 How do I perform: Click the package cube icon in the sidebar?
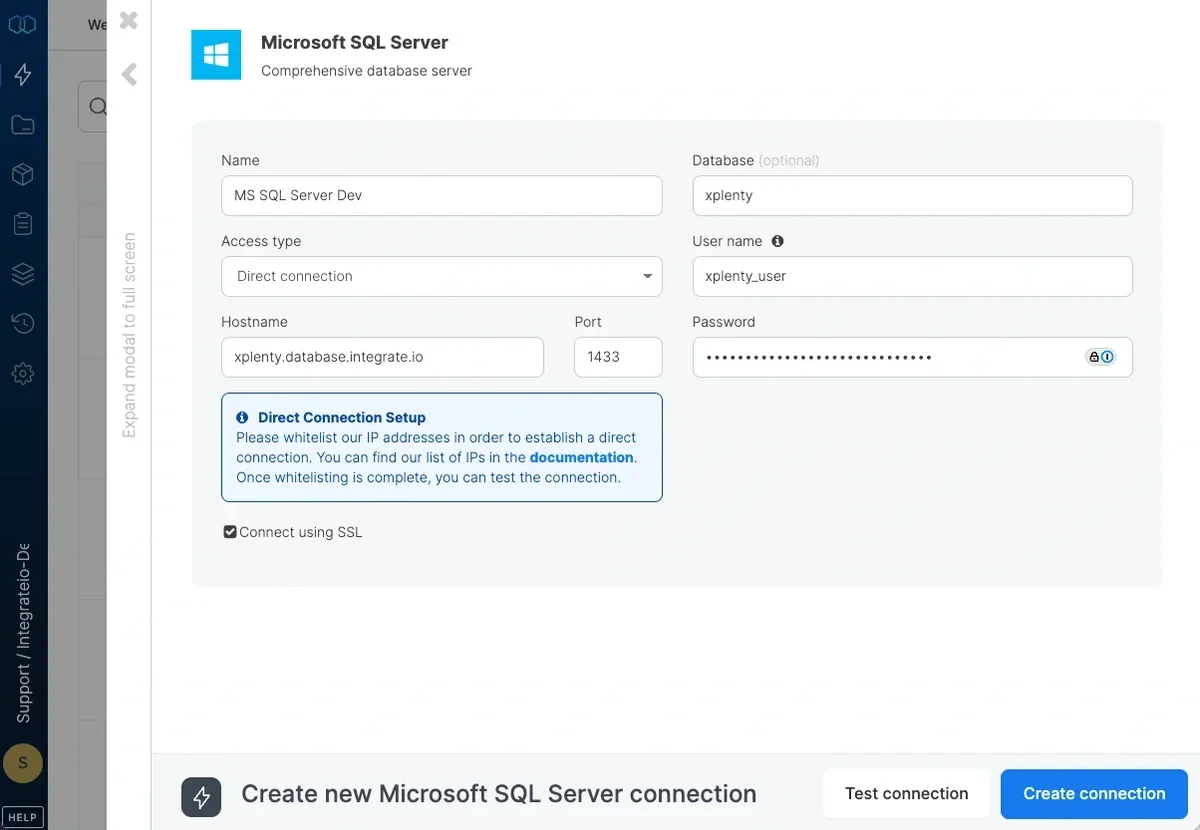(22, 174)
